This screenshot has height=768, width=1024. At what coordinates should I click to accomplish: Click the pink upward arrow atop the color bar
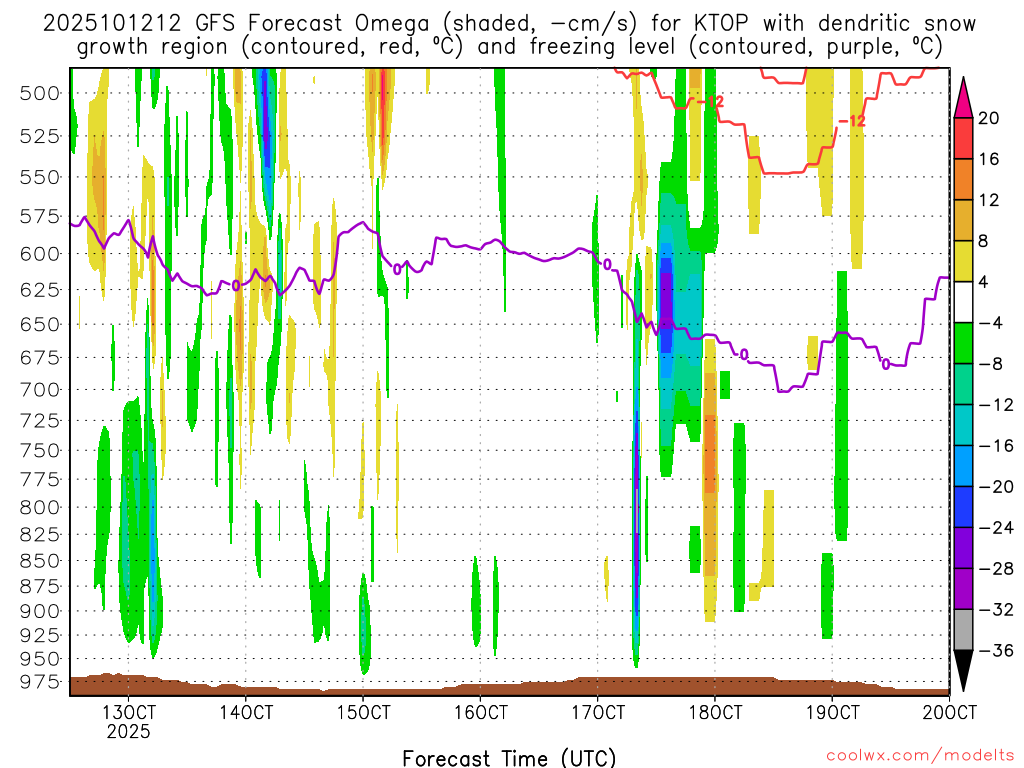(x=963, y=97)
